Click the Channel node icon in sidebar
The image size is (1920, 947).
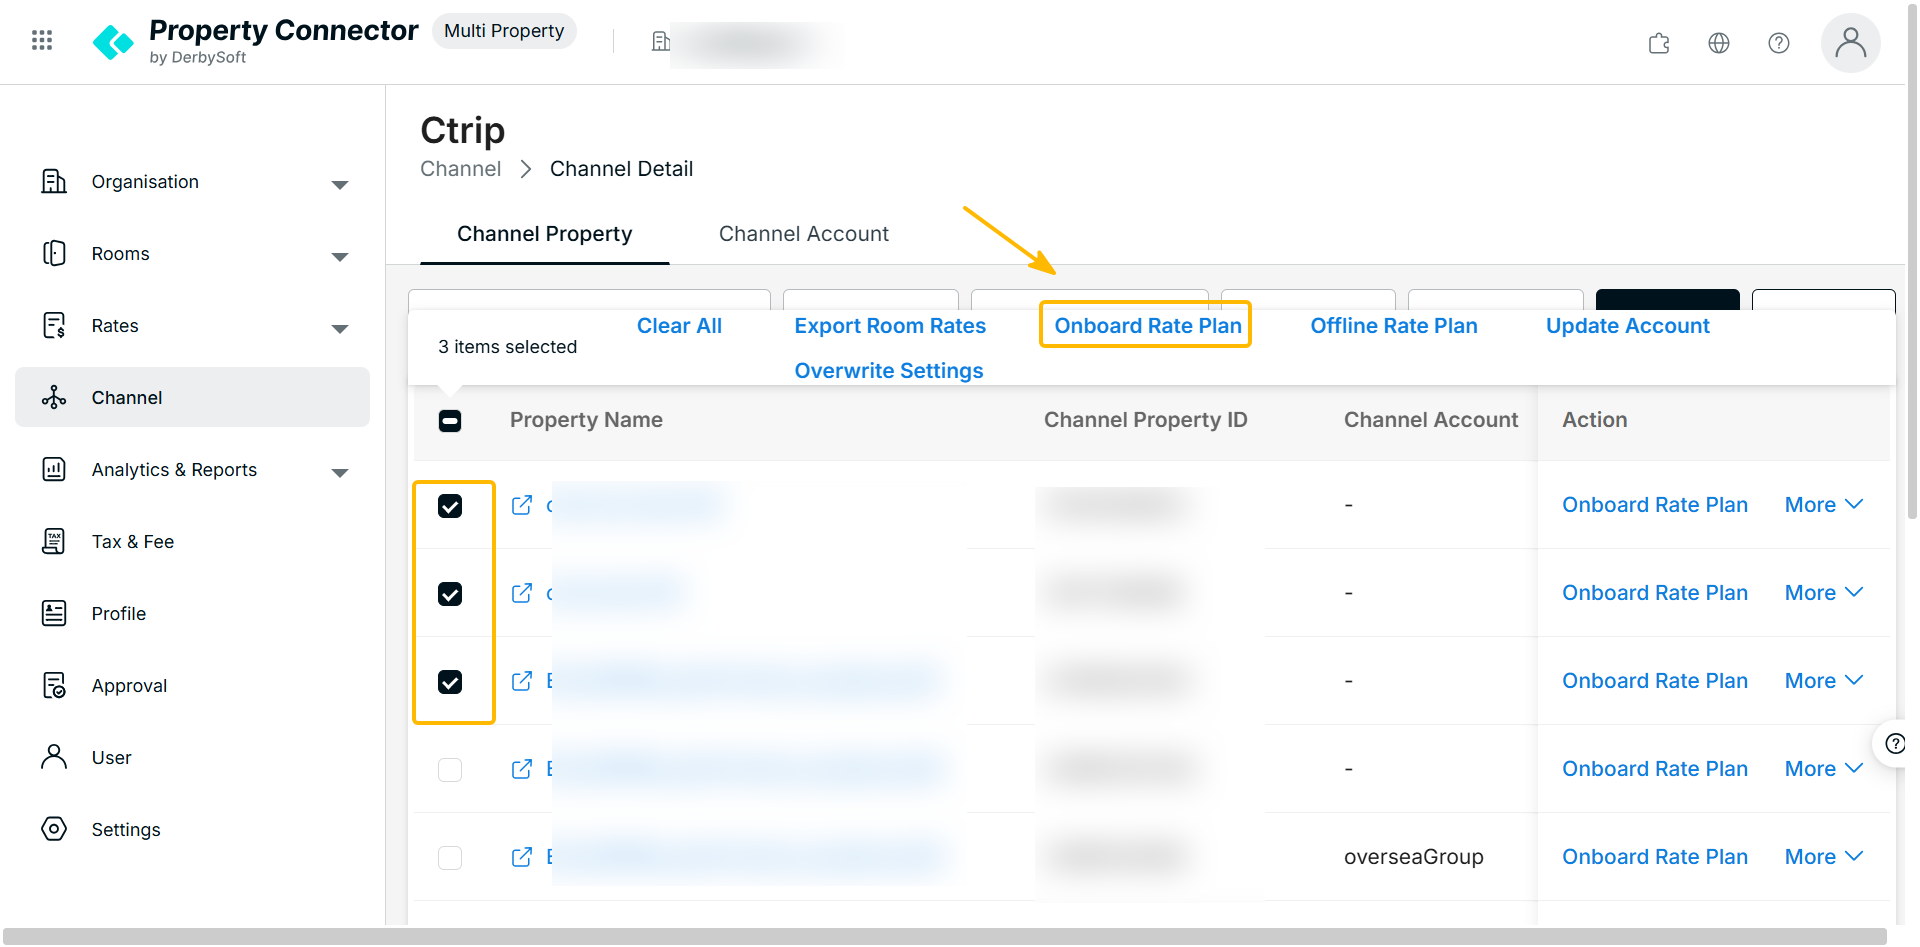pyautogui.click(x=54, y=397)
